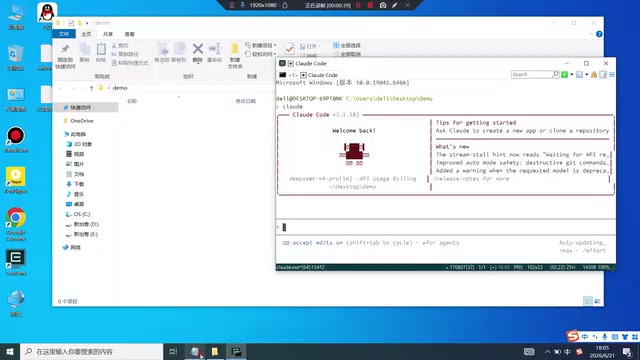Click Select none in Explorer ribbon
The image size is (640, 360).
tap(347, 54)
